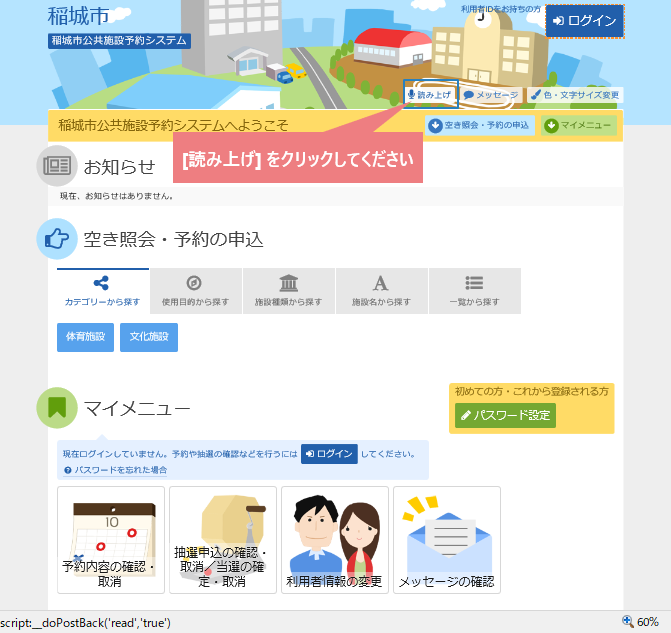This screenshot has width=671, height=633.
Task: Click the compass icon for 使用目的
Action: pyautogui.click(x=194, y=283)
